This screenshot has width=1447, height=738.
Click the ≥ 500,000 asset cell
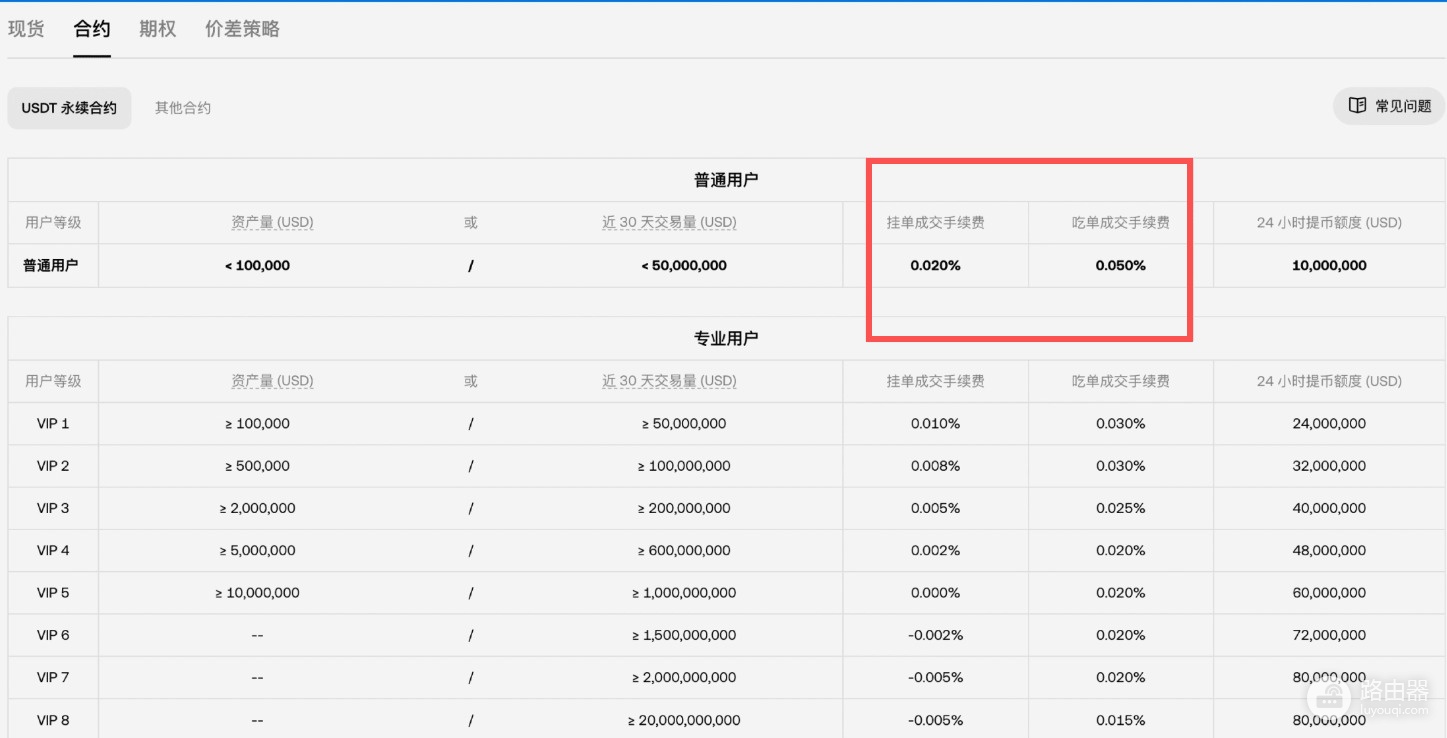(257, 466)
